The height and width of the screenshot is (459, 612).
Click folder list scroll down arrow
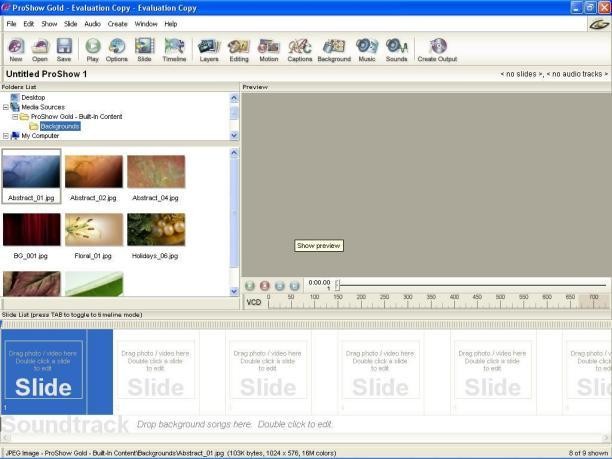[234, 135]
